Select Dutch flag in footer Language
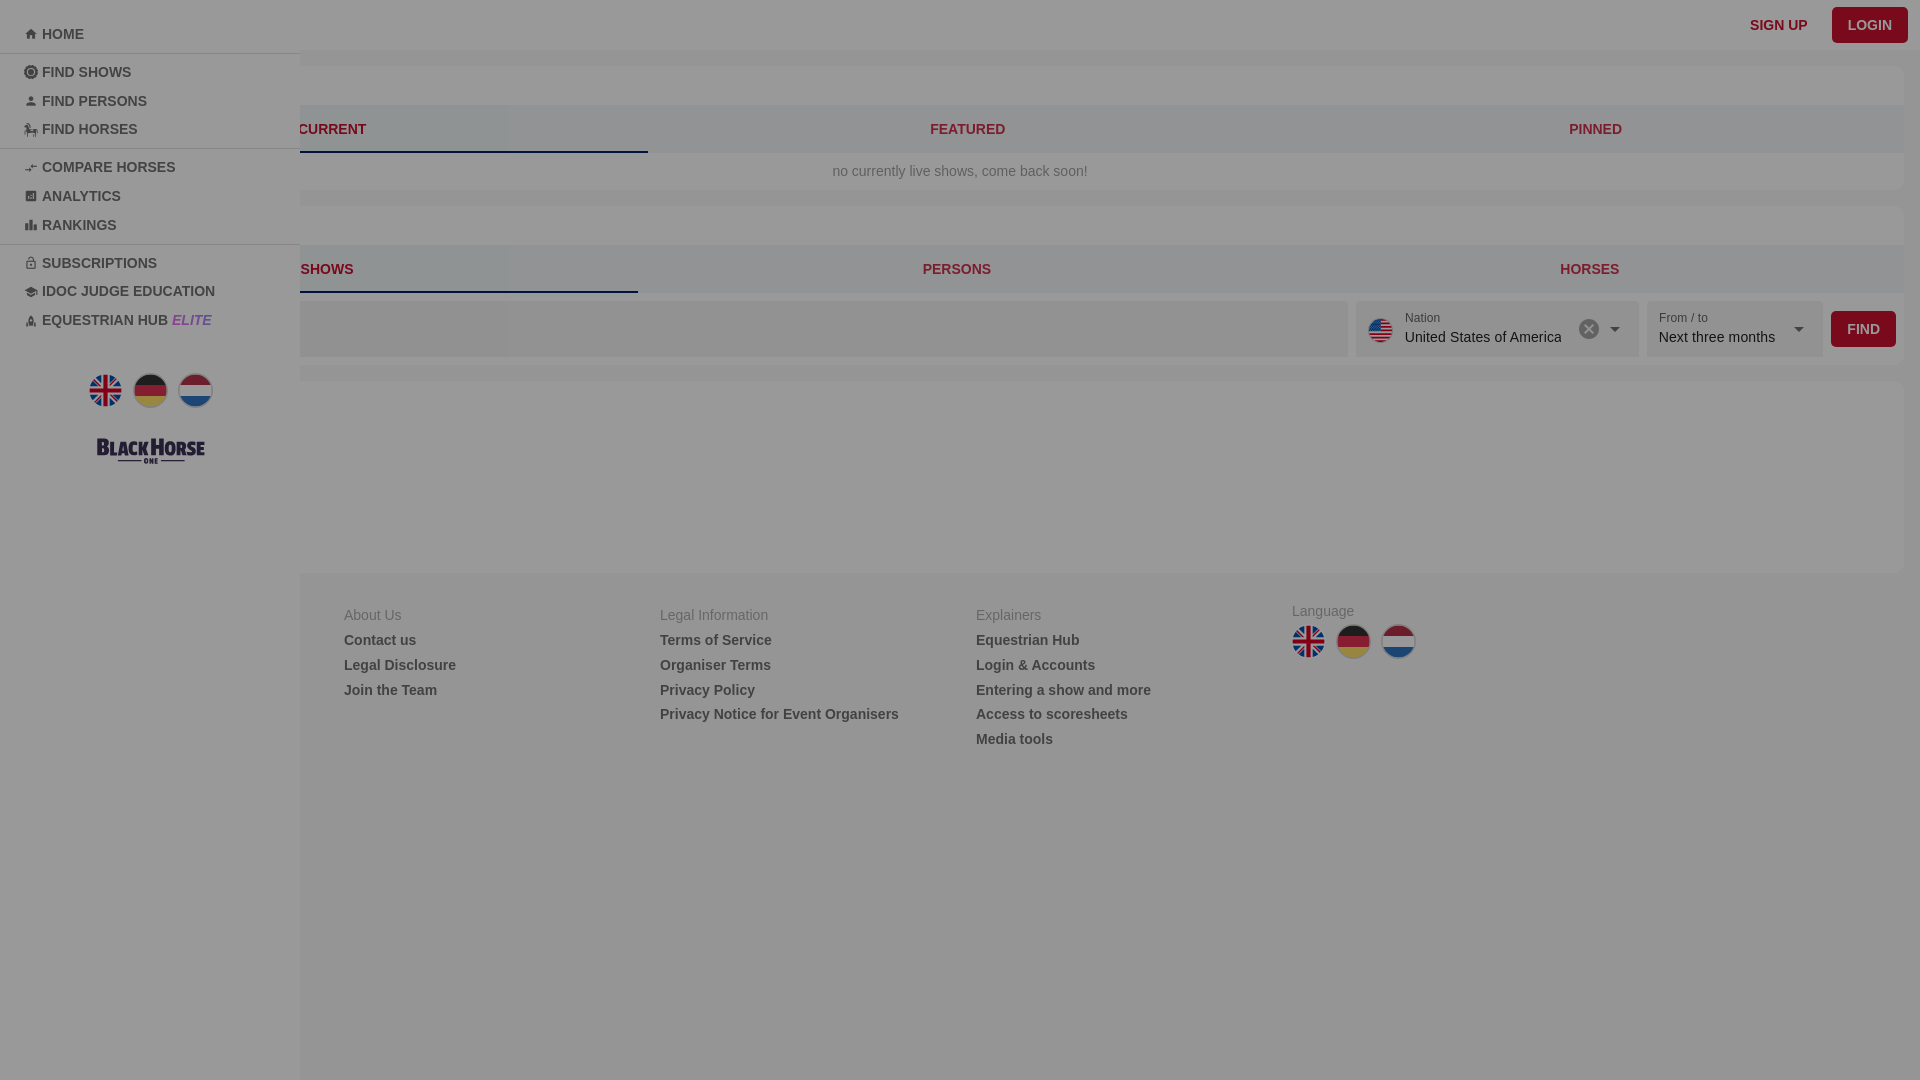The height and width of the screenshot is (1080, 1920). click(x=1398, y=641)
